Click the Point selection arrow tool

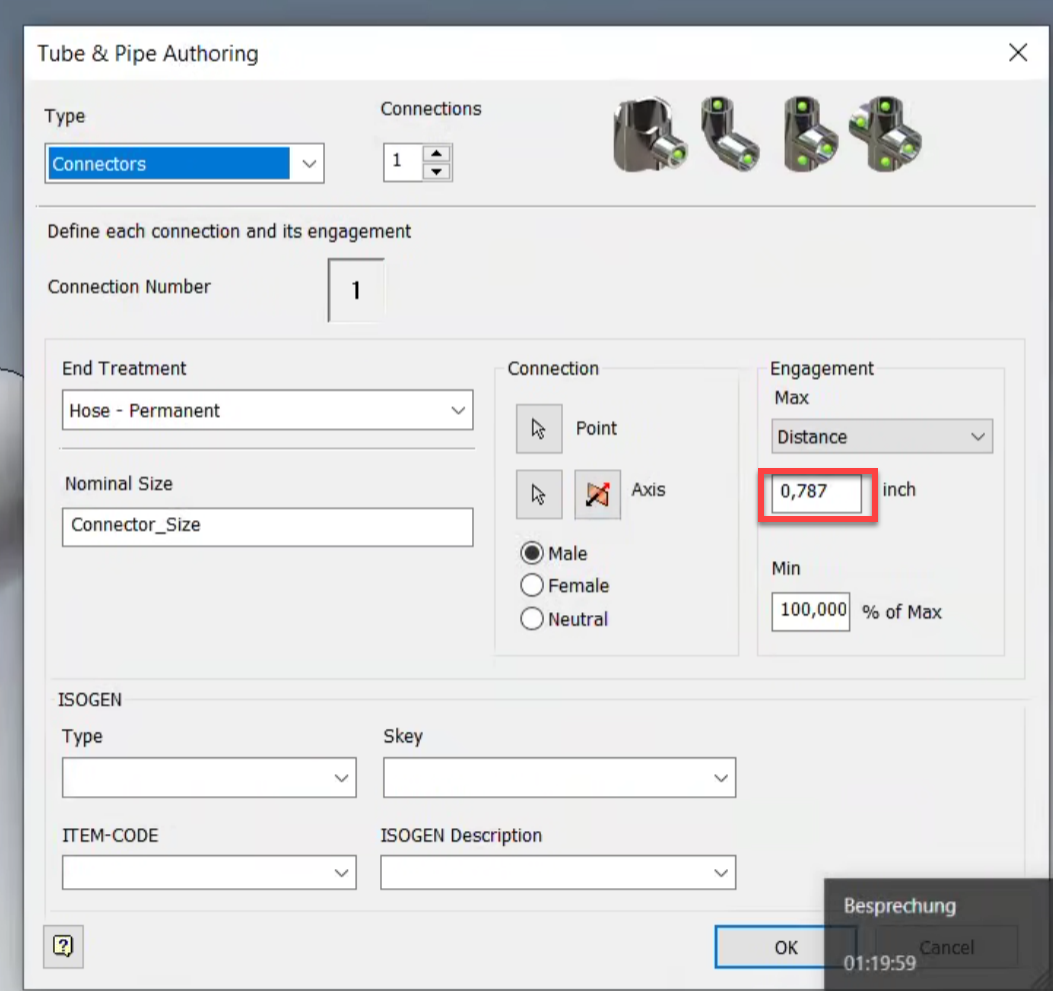(538, 428)
